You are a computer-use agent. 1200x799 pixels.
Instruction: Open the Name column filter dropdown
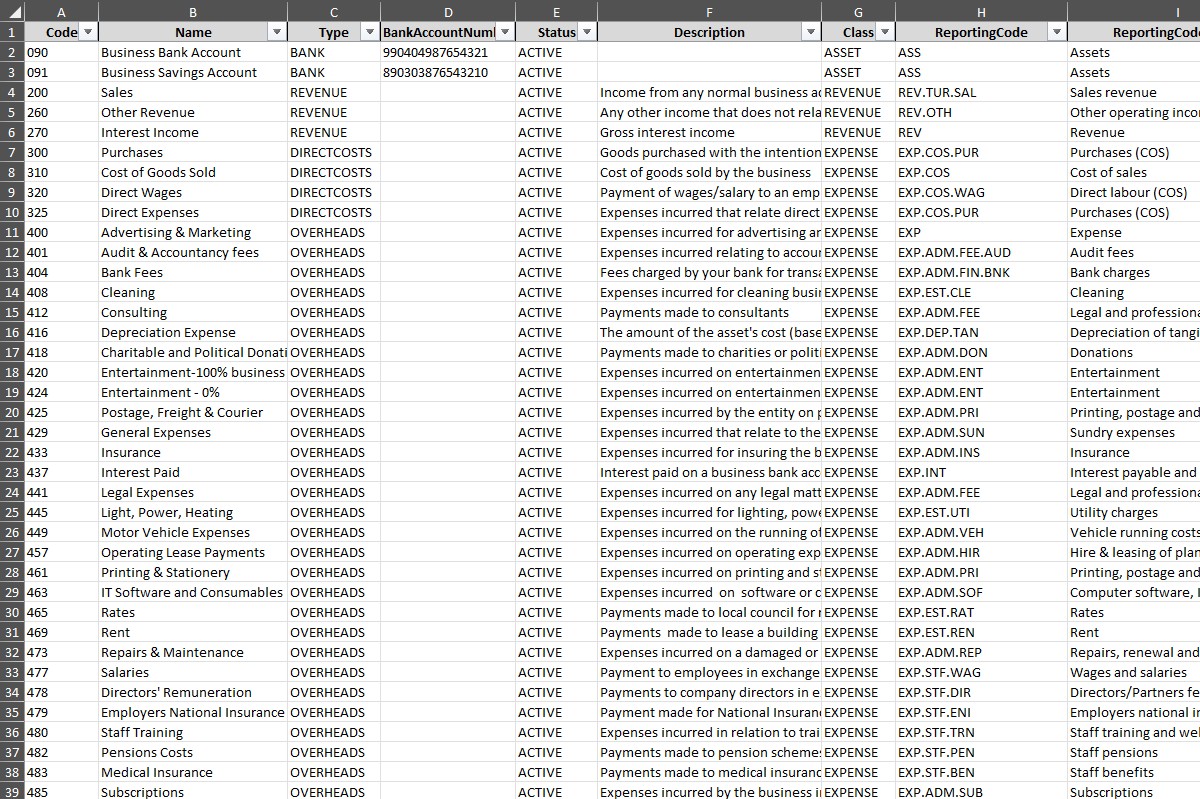(277, 32)
